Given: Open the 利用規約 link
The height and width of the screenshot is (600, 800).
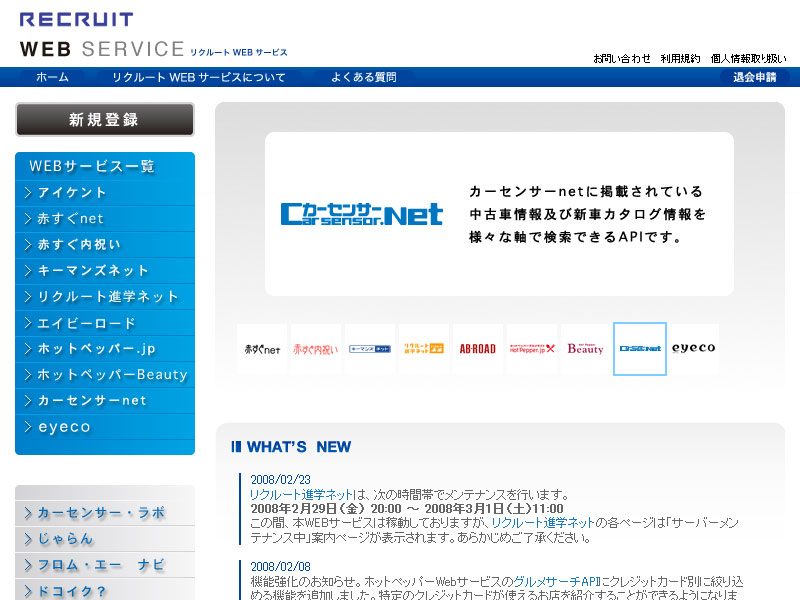Looking at the screenshot, I should (680, 59).
